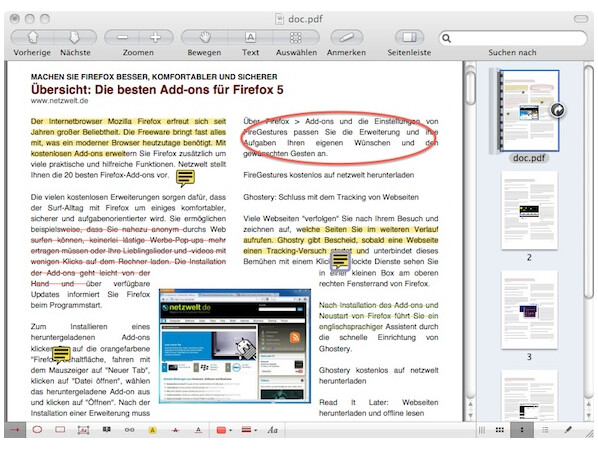This screenshot has height=449, width=598.
Task: Select the link chain tool
Action: [x=129, y=430]
